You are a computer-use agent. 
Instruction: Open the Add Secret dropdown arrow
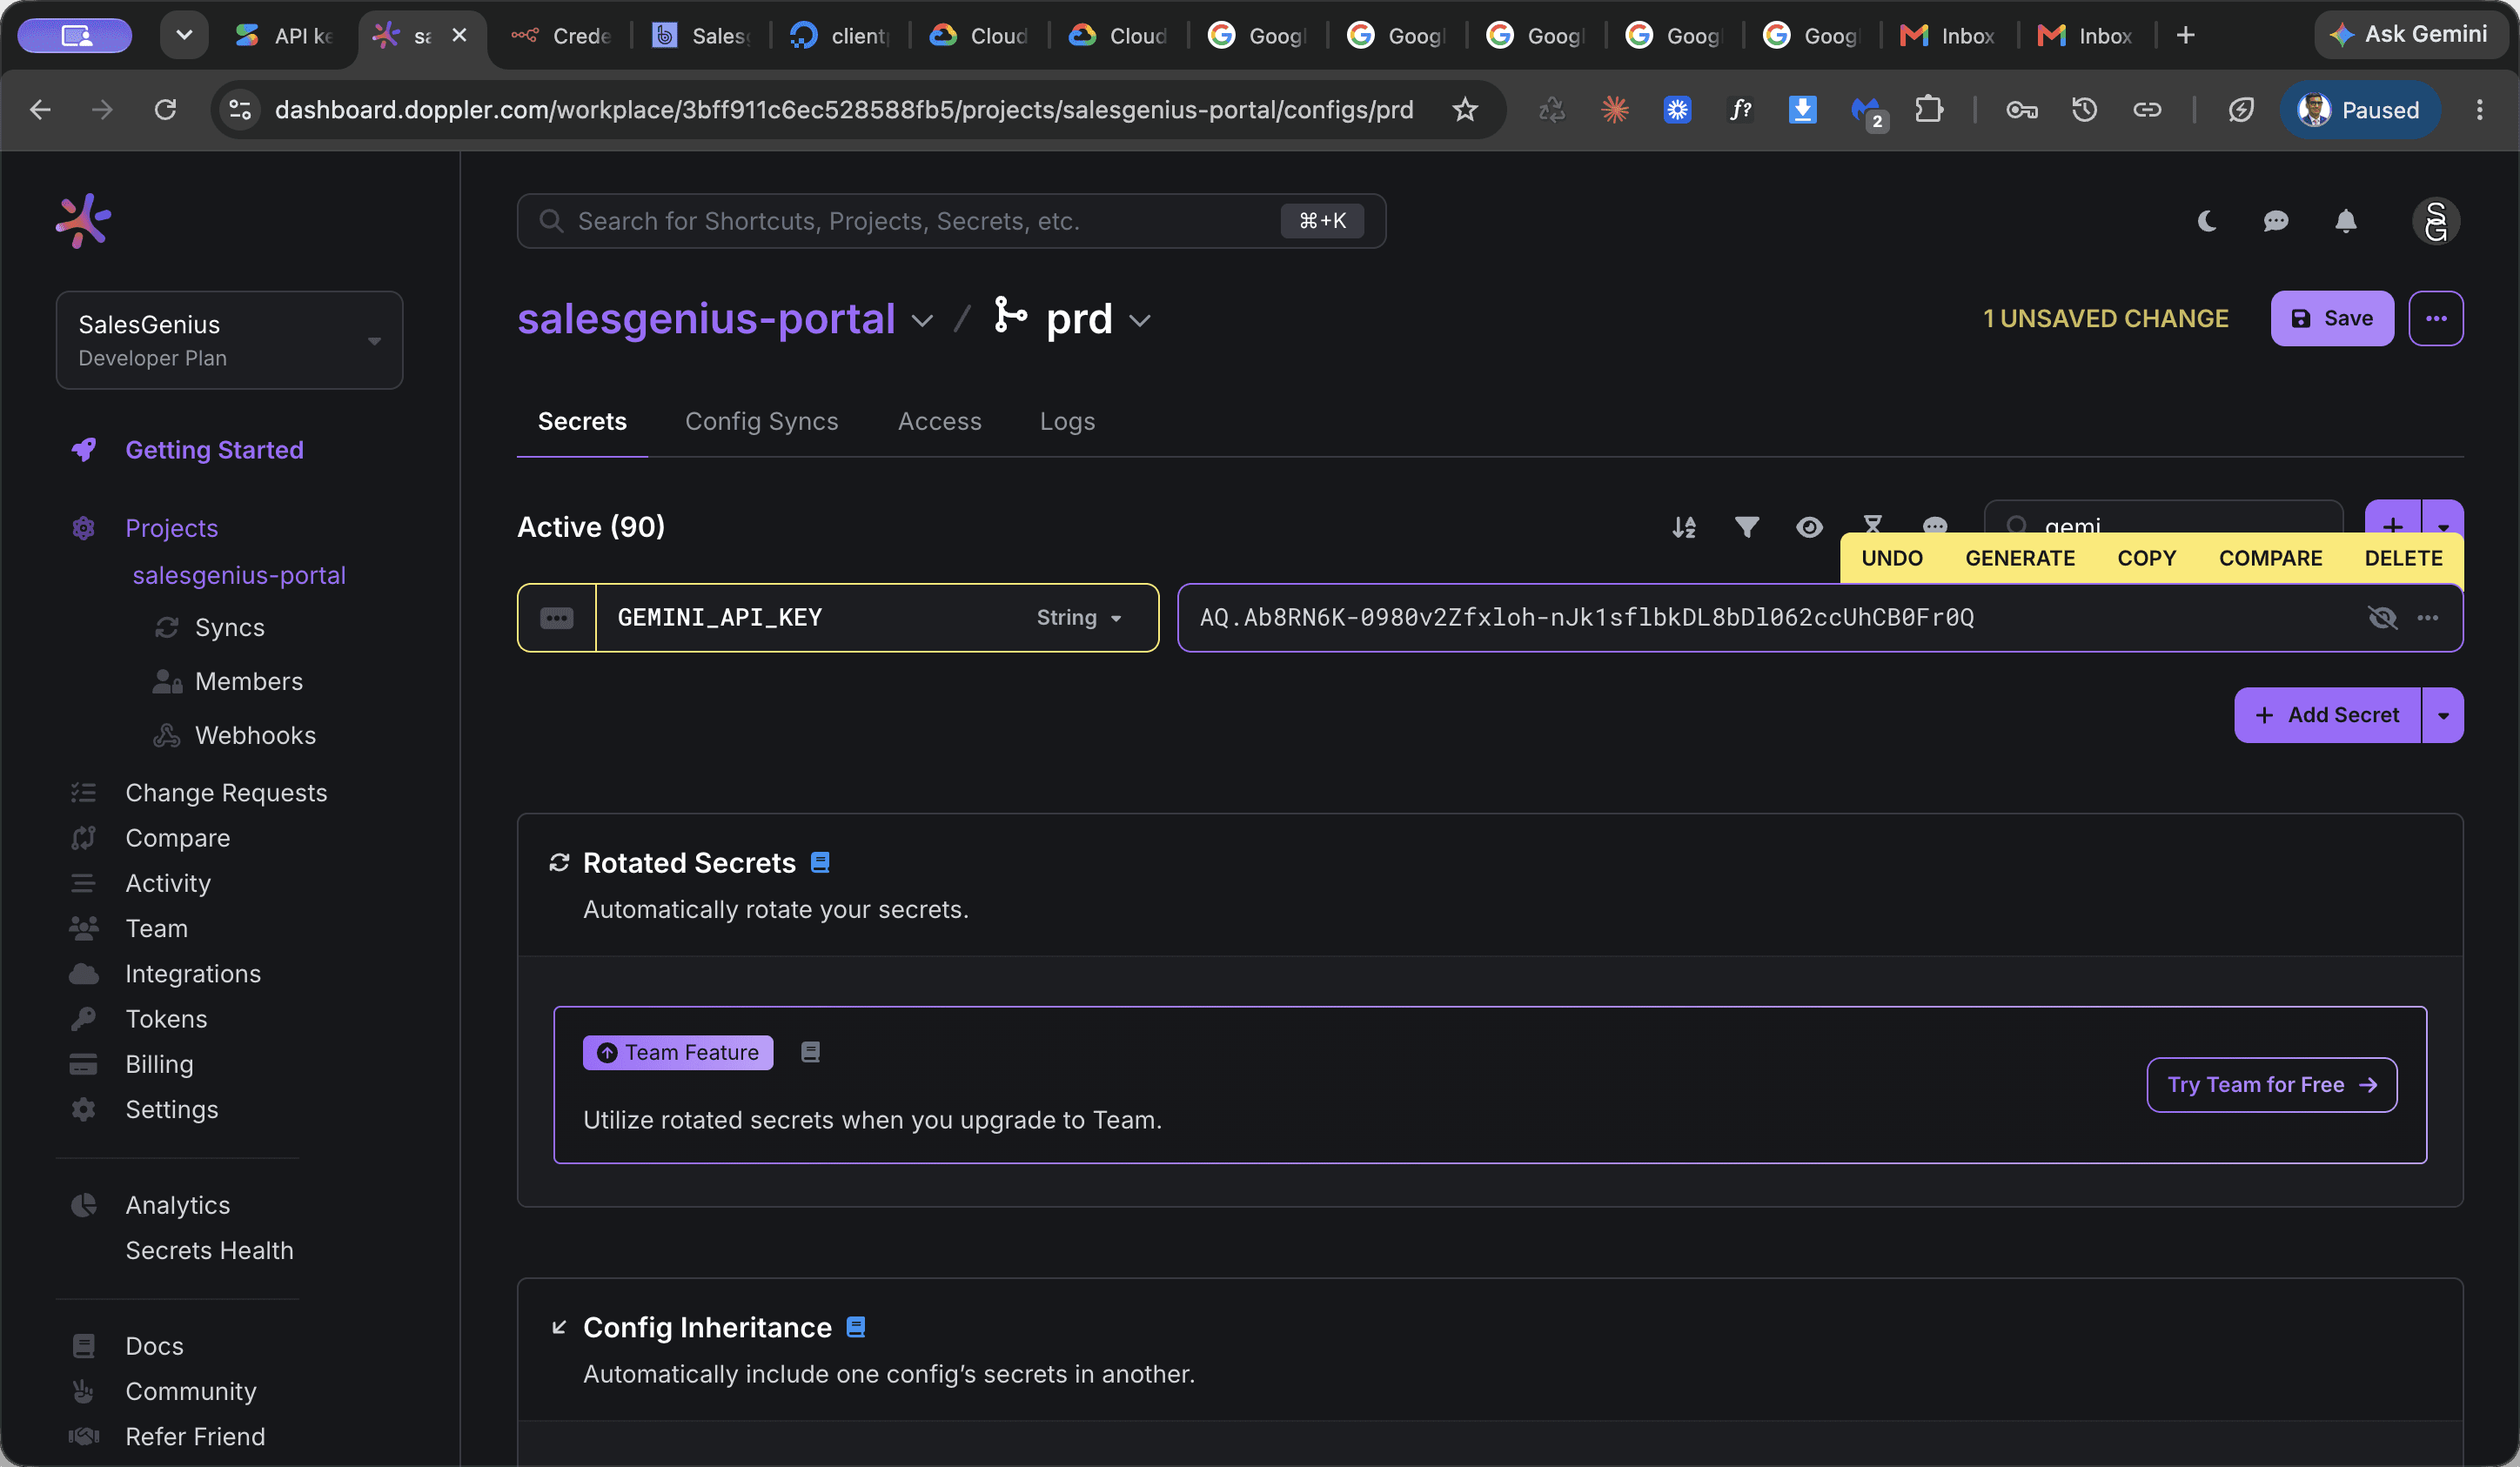point(2443,715)
